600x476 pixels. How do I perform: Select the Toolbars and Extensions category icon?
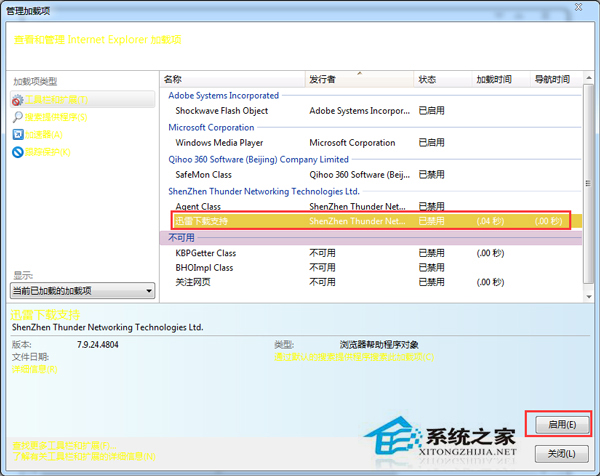18,100
